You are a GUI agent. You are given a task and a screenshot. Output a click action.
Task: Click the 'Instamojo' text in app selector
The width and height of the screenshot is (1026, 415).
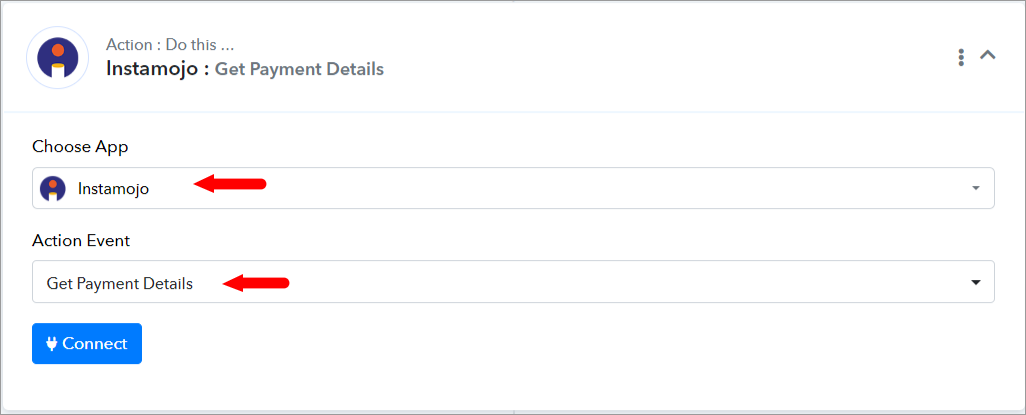113,189
